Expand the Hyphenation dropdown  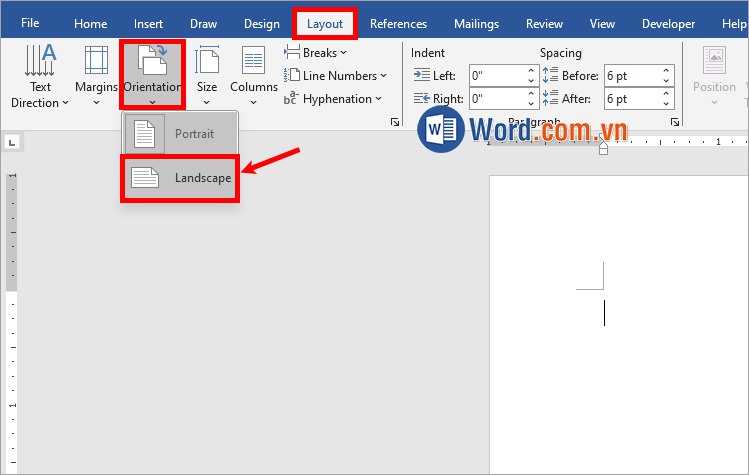pyautogui.click(x=335, y=99)
